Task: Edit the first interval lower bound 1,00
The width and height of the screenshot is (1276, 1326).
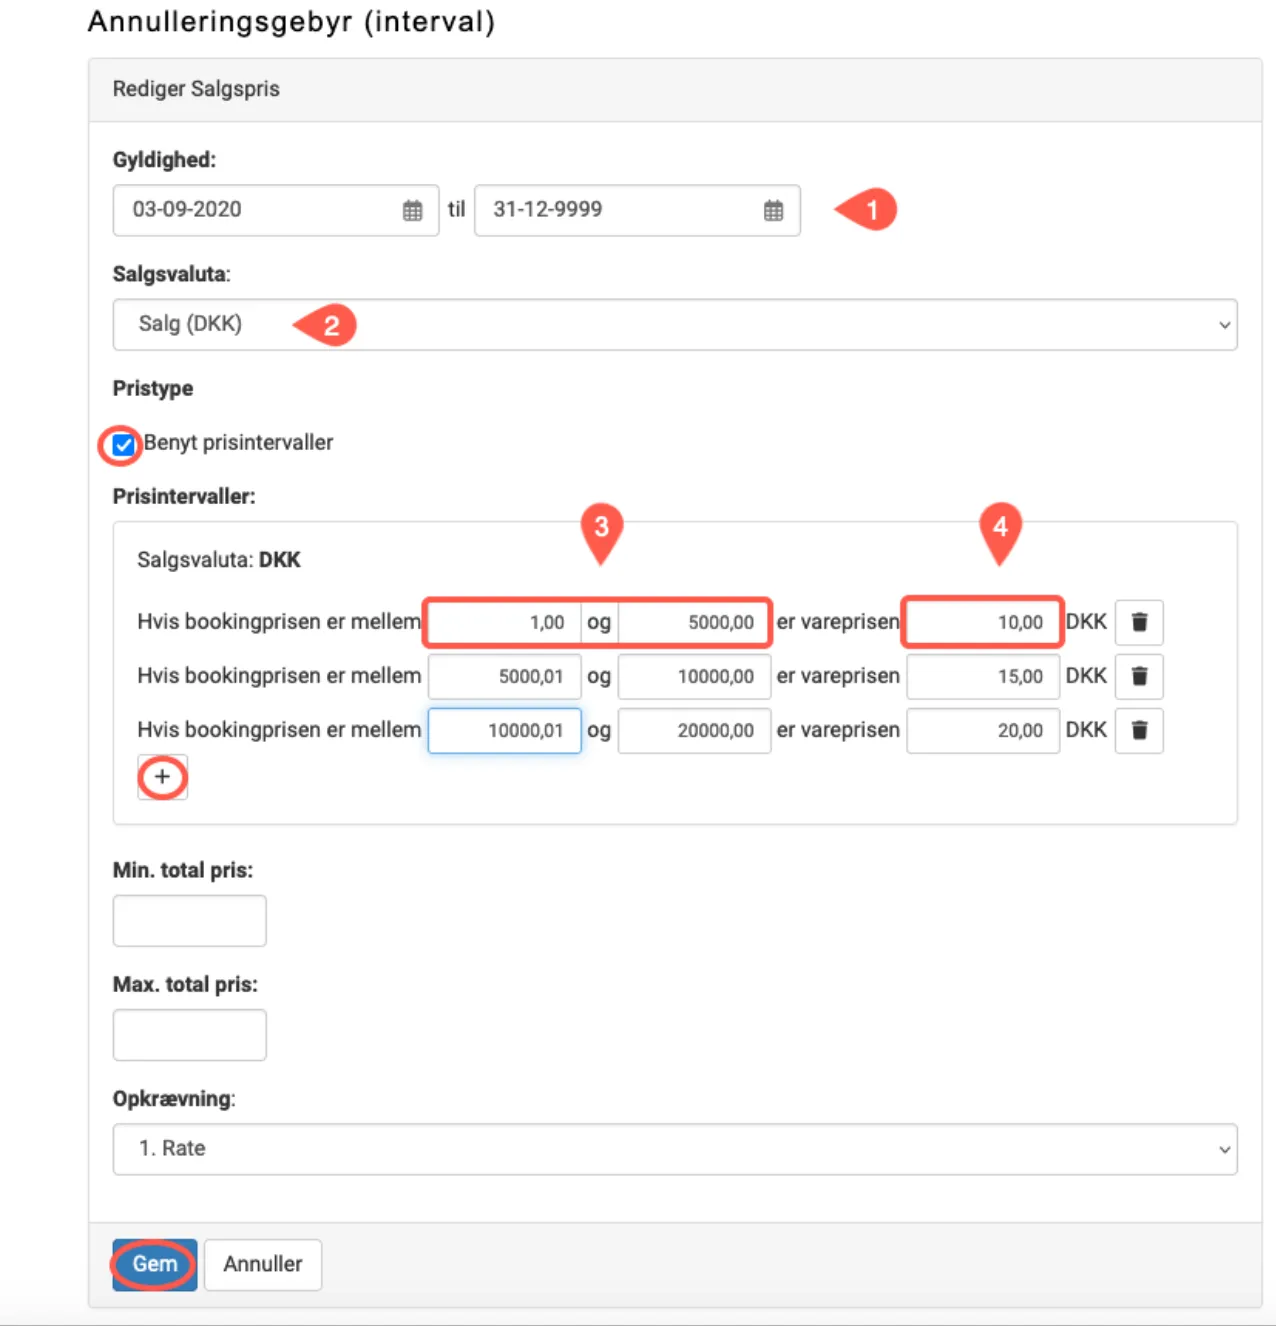Action: pos(504,622)
